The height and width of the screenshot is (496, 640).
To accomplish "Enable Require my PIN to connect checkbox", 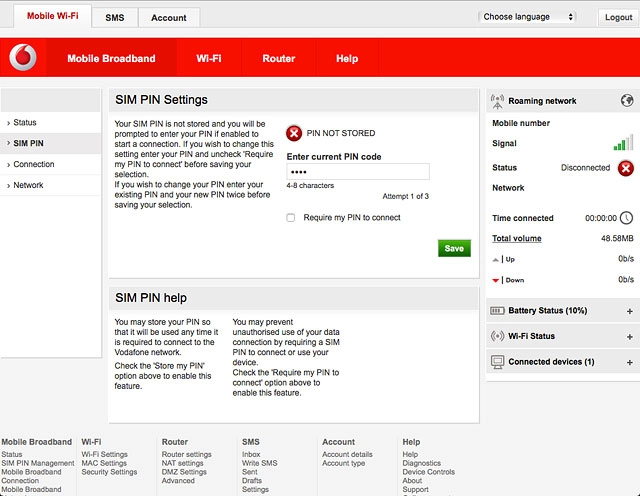I will click(291, 218).
